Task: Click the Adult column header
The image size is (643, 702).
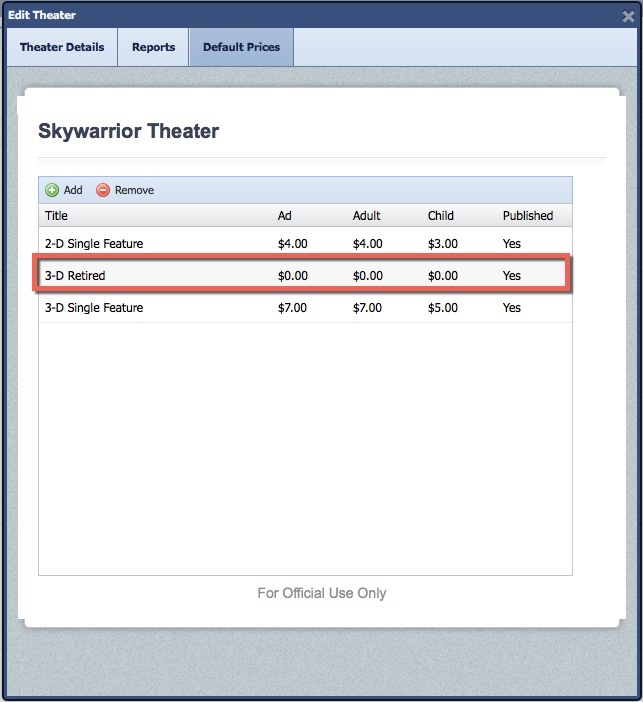Action: tap(368, 215)
